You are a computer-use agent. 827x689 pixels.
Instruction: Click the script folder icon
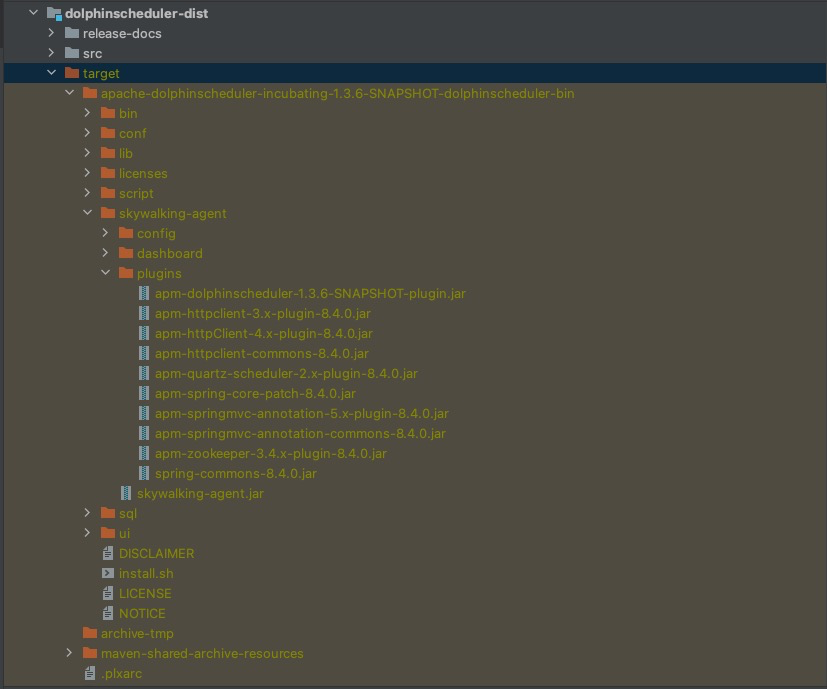coord(108,194)
